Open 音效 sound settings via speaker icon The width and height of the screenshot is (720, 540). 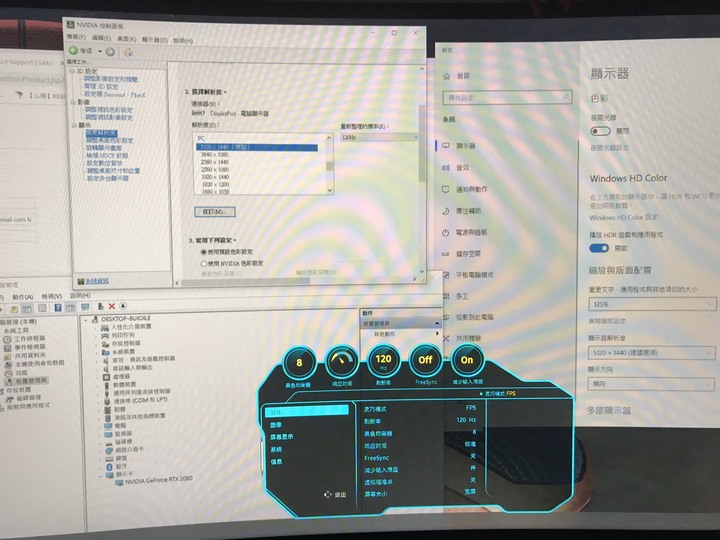[445, 168]
